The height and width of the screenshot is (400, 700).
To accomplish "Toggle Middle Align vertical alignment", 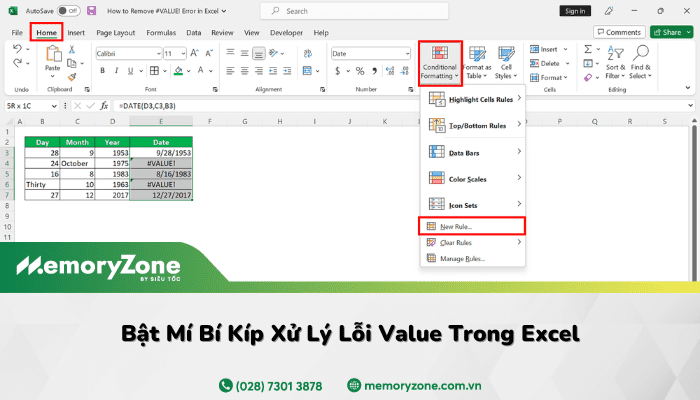I will pos(245,53).
